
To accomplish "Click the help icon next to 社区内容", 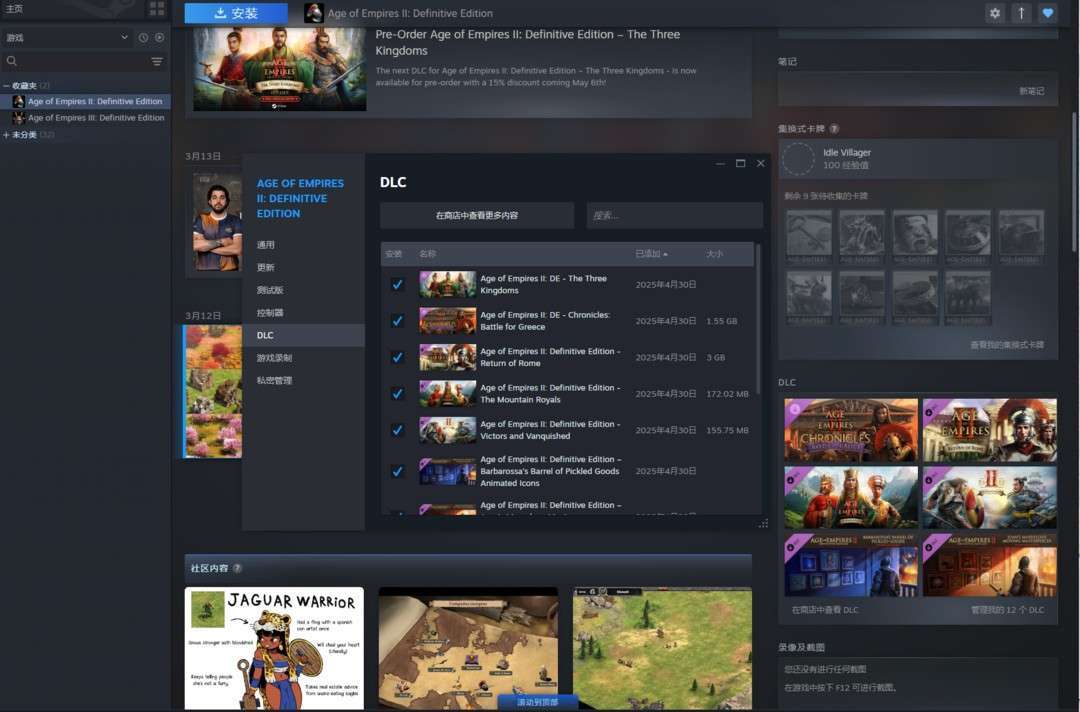I will 238,568.
